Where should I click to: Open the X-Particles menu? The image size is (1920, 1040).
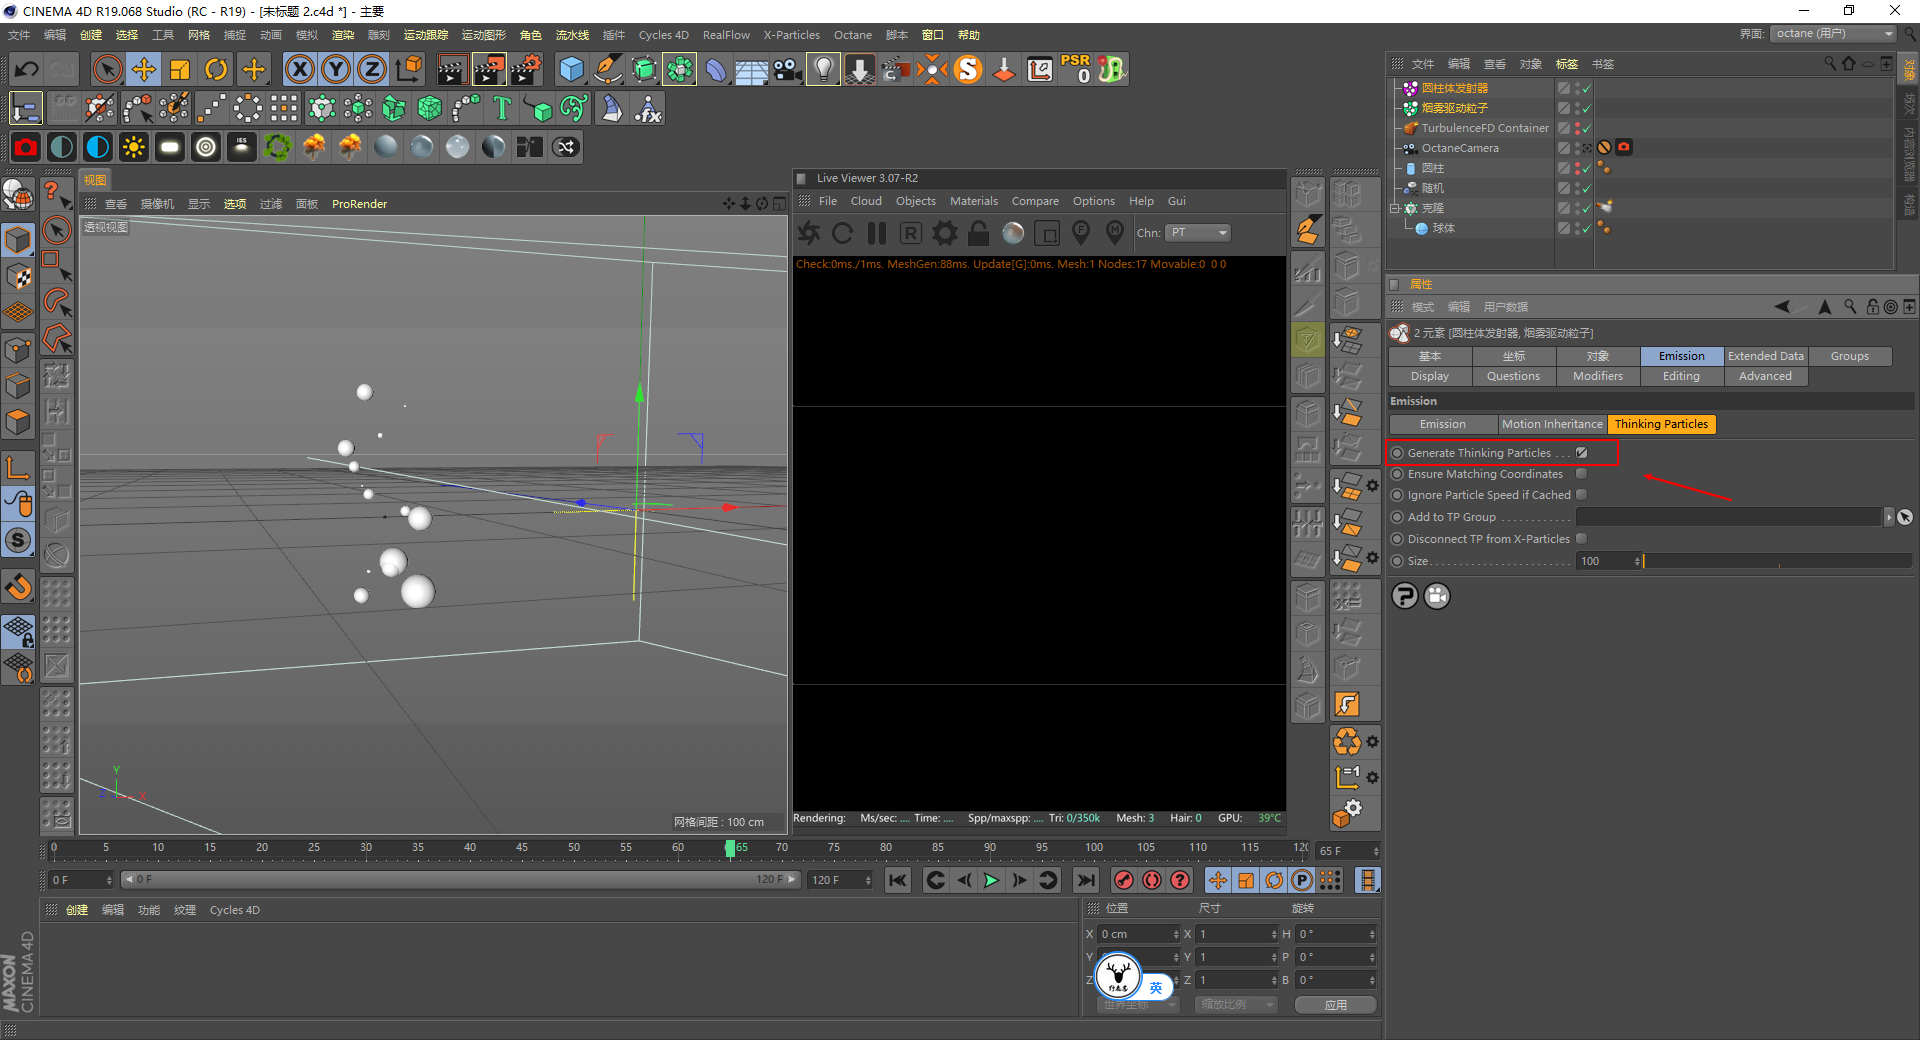tap(791, 35)
